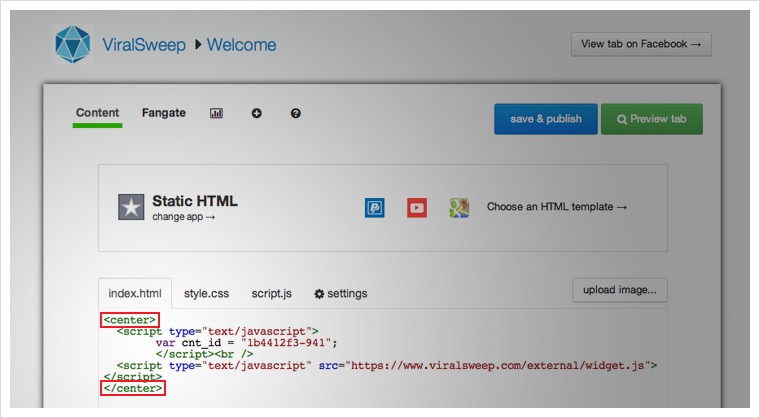
Task: Select the Google Maps template icon
Action: (x=459, y=208)
